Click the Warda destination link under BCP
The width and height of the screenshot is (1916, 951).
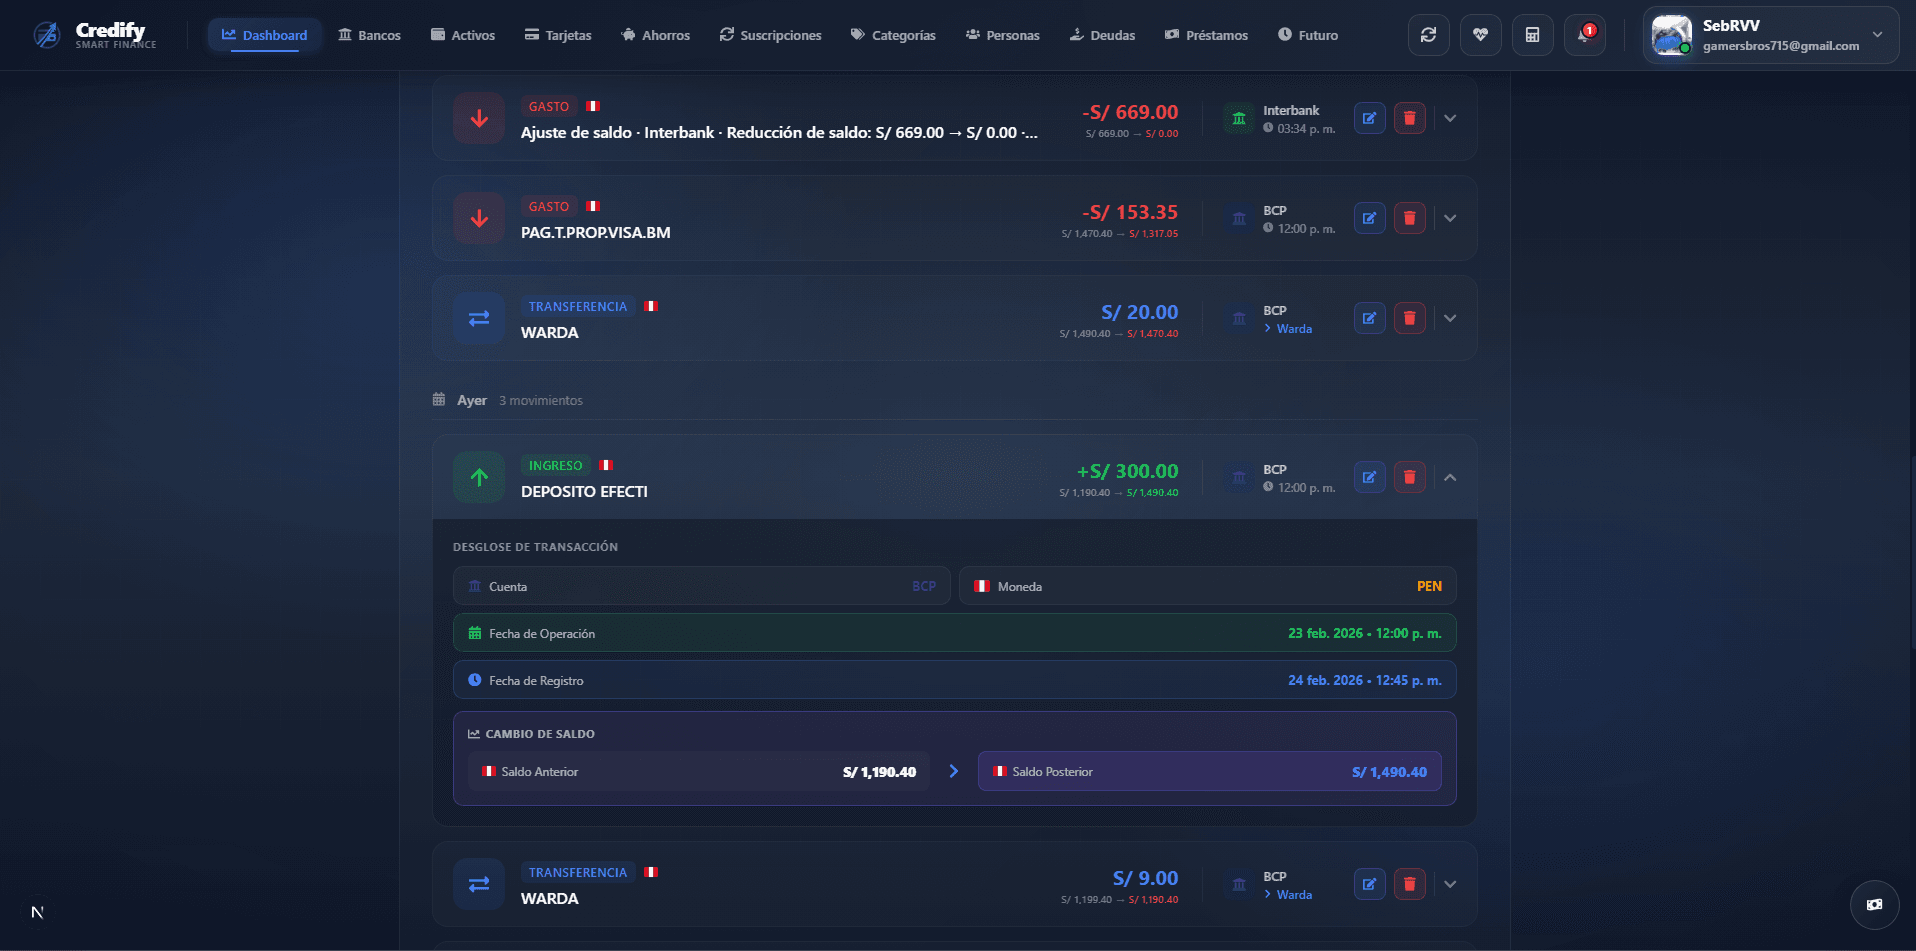[x=1293, y=328]
